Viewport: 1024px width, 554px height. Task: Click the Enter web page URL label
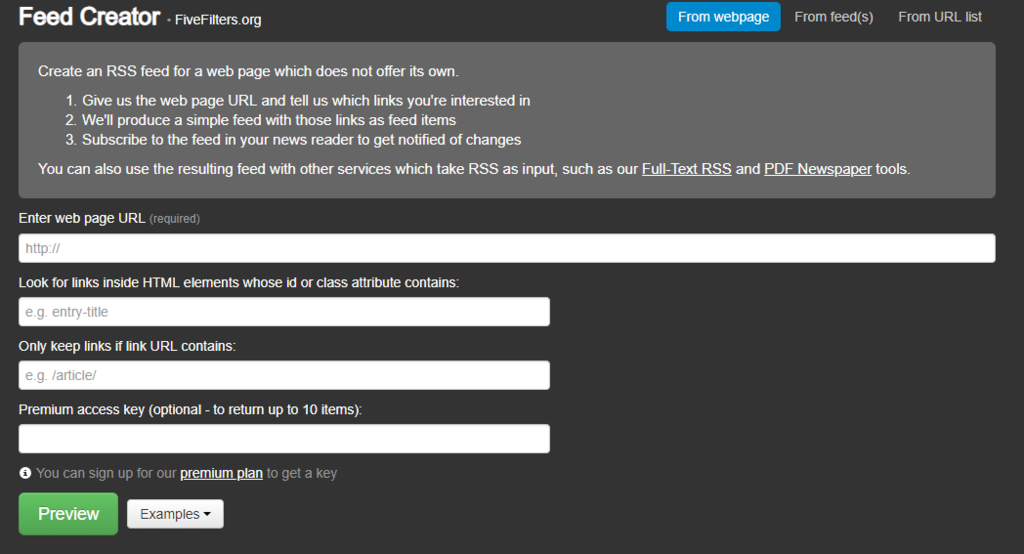tap(82, 218)
